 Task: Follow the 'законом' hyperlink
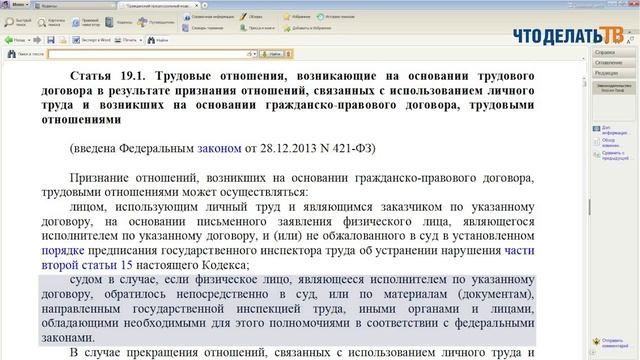pos(219,148)
